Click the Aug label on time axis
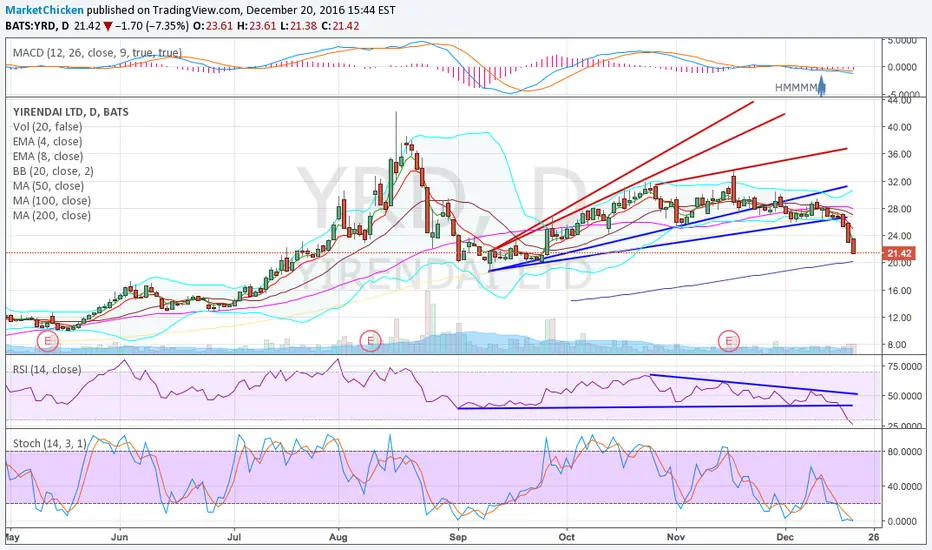932x550 pixels. pos(338,537)
